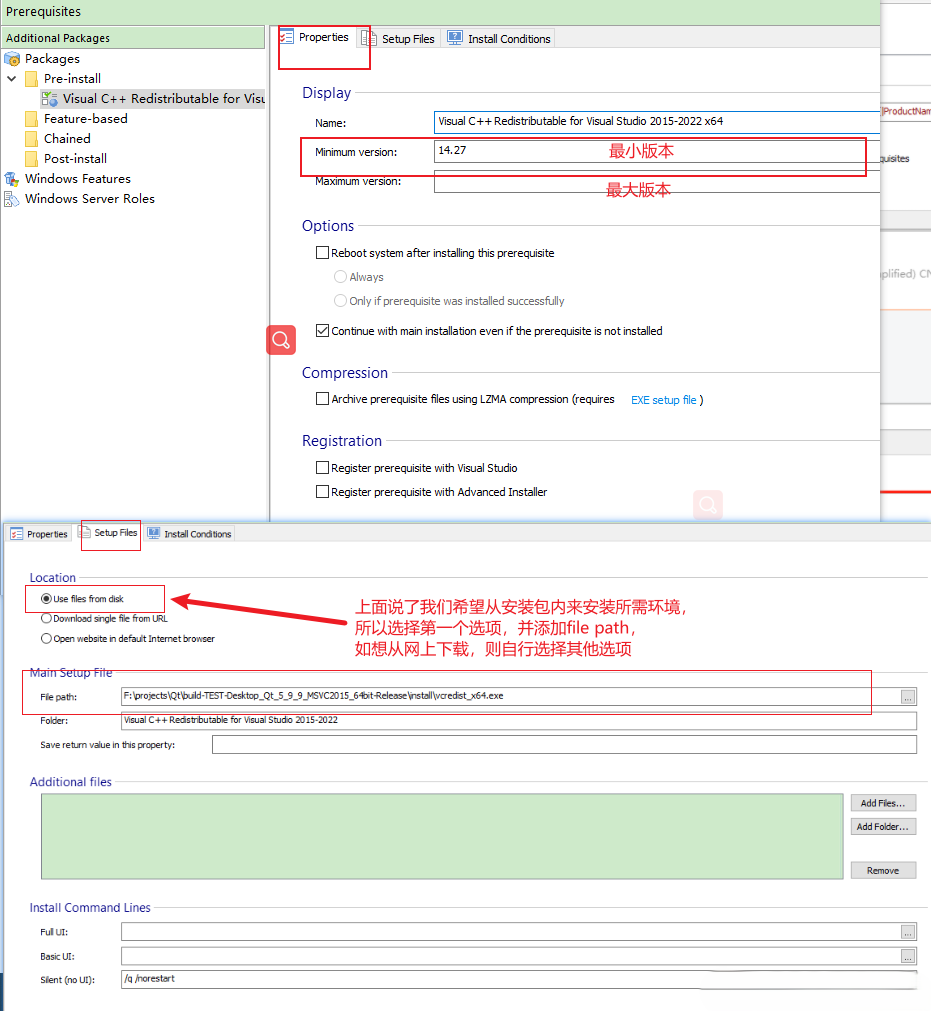The height and width of the screenshot is (1011, 931).
Task: Open the EXE setup file link
Action: click(x=663, y=400)
